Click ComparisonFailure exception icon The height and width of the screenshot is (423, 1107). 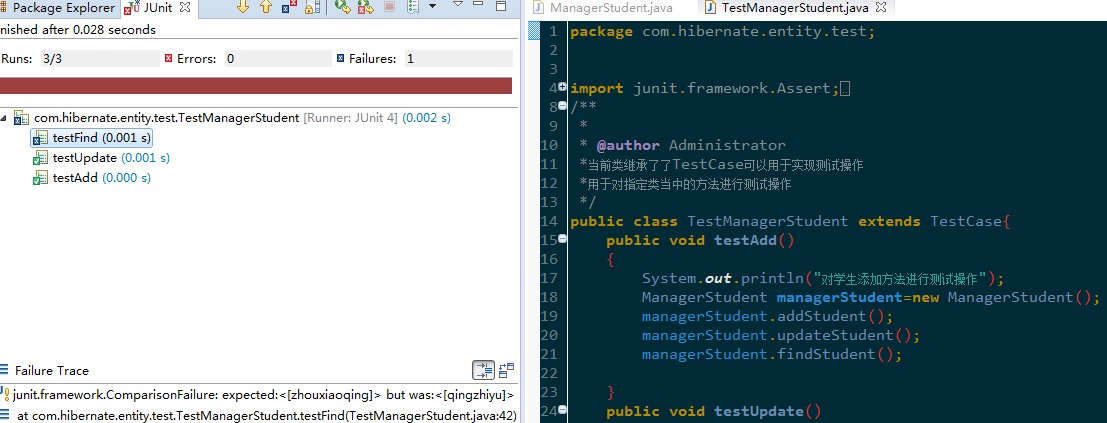coord(6,395)
